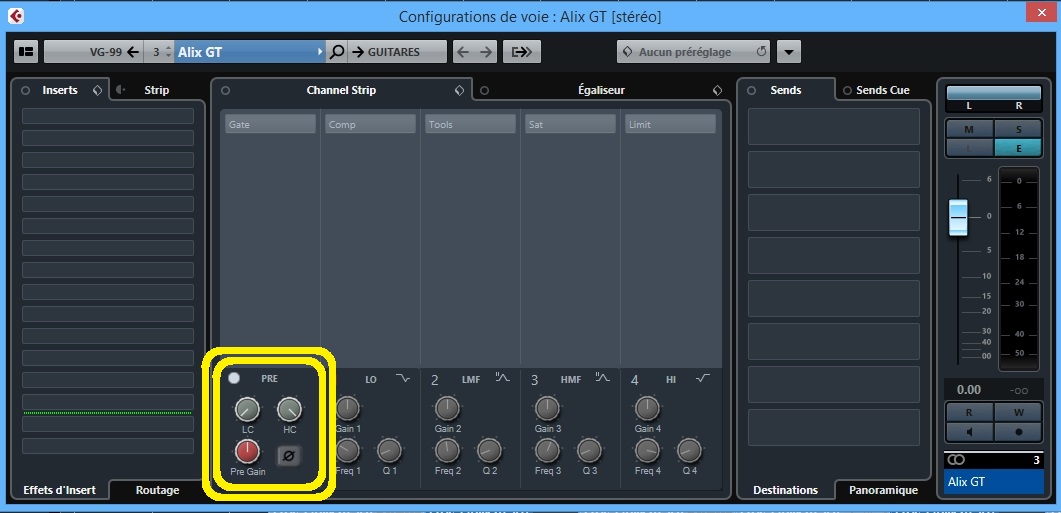Go to next channel arrow
1061x513 pixels.
pos(486,51)
